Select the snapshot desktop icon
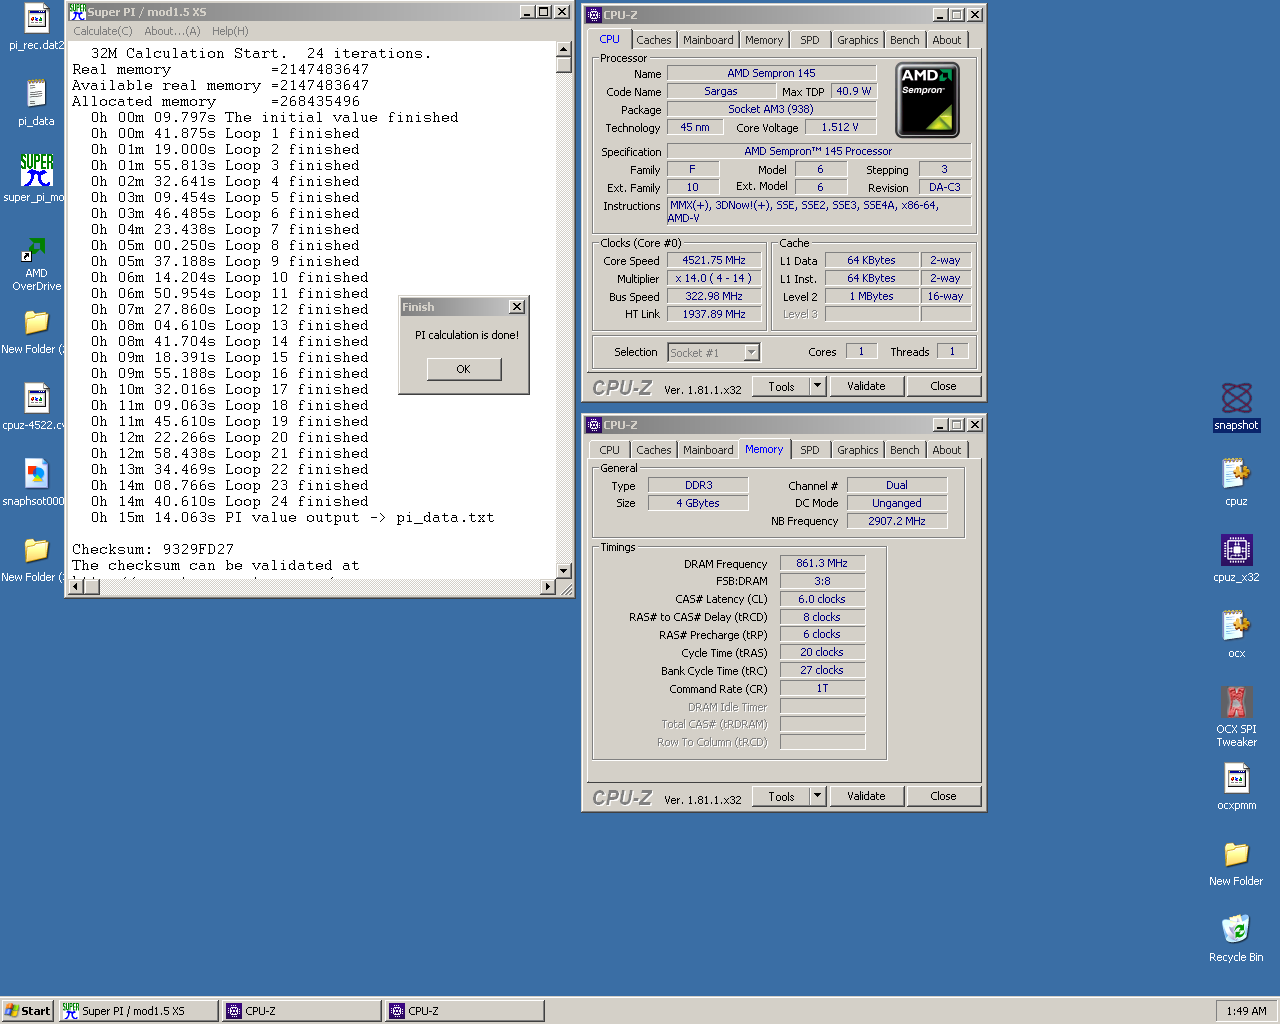Viewport: 1280px width, 1024px height. tap(1236, 398)
